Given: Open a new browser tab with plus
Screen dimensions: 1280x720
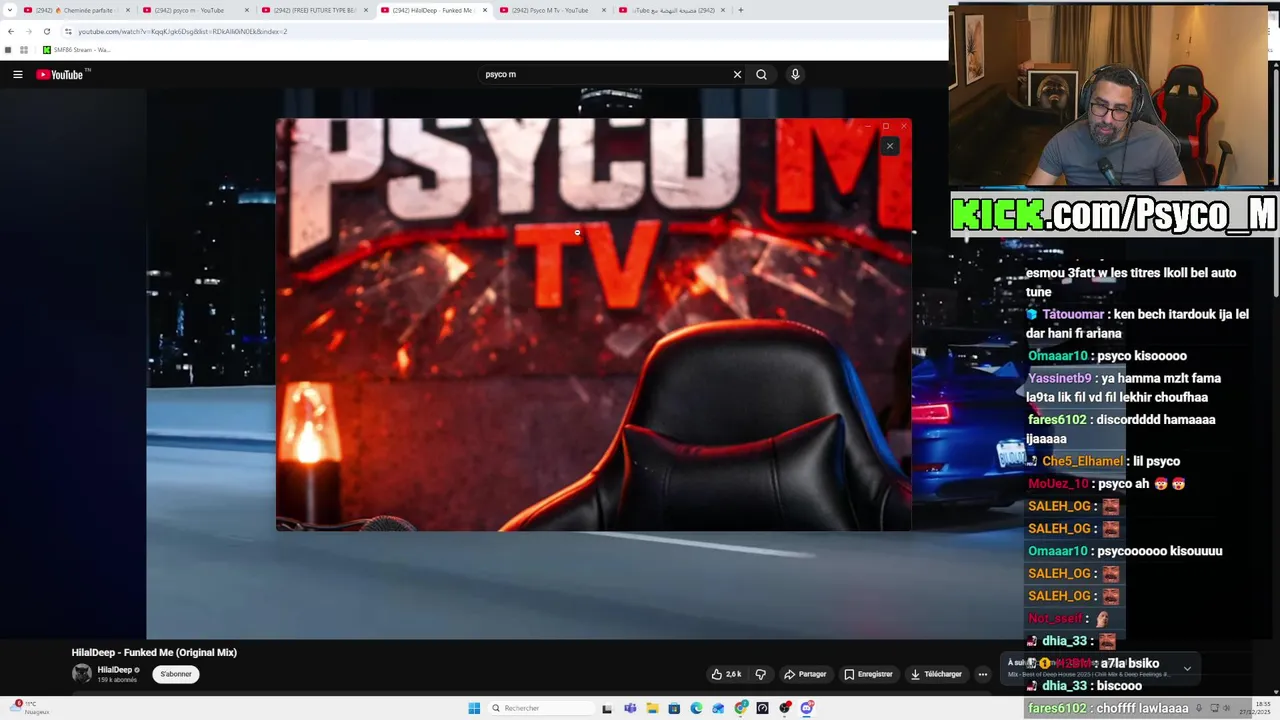Looking at the screenshot, I should [x=740, y=10].
